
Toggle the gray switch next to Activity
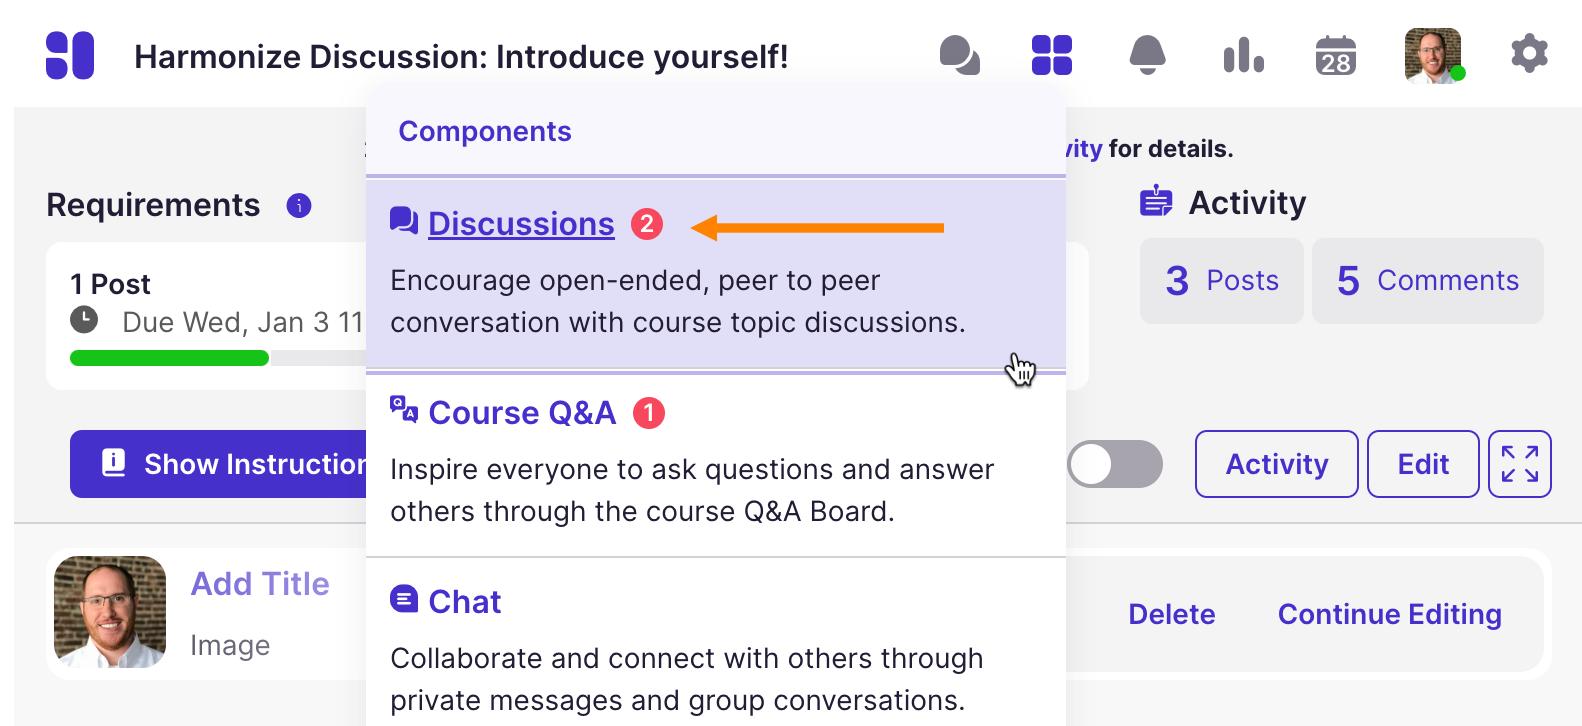[1115, 464]
